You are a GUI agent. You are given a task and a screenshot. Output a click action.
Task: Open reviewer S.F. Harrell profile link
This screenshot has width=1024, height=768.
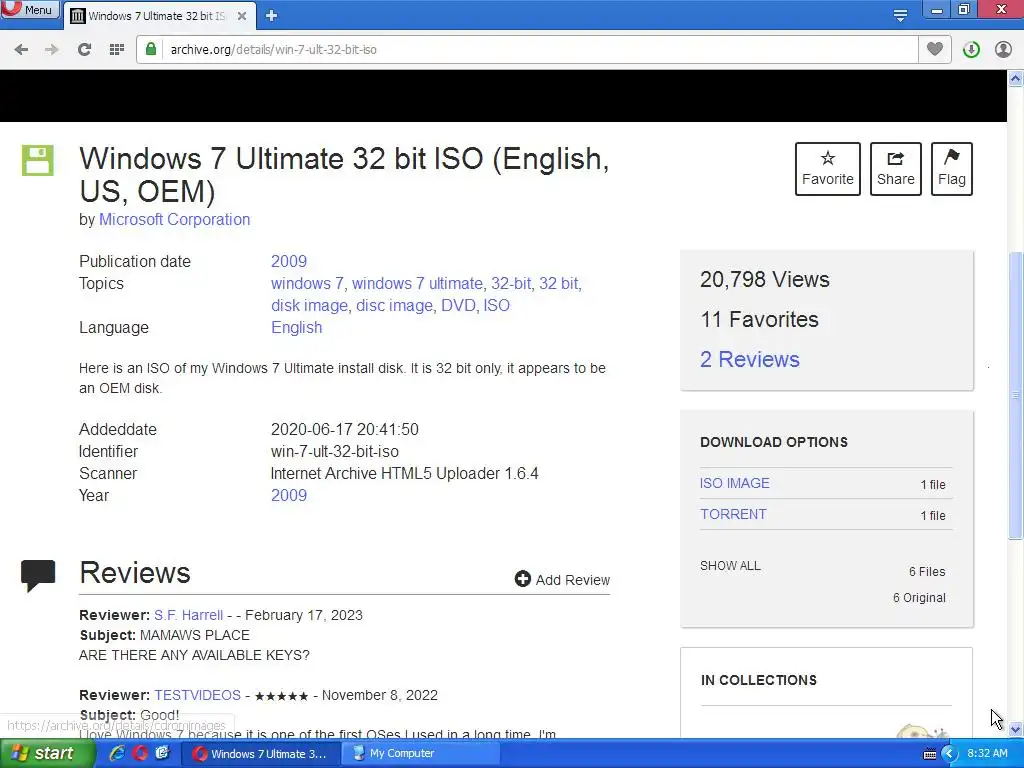pos(188,615)
